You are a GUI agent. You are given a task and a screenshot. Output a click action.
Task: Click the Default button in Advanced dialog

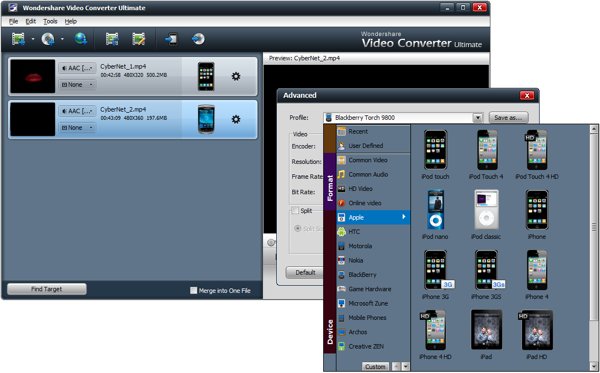pos(305,272)
